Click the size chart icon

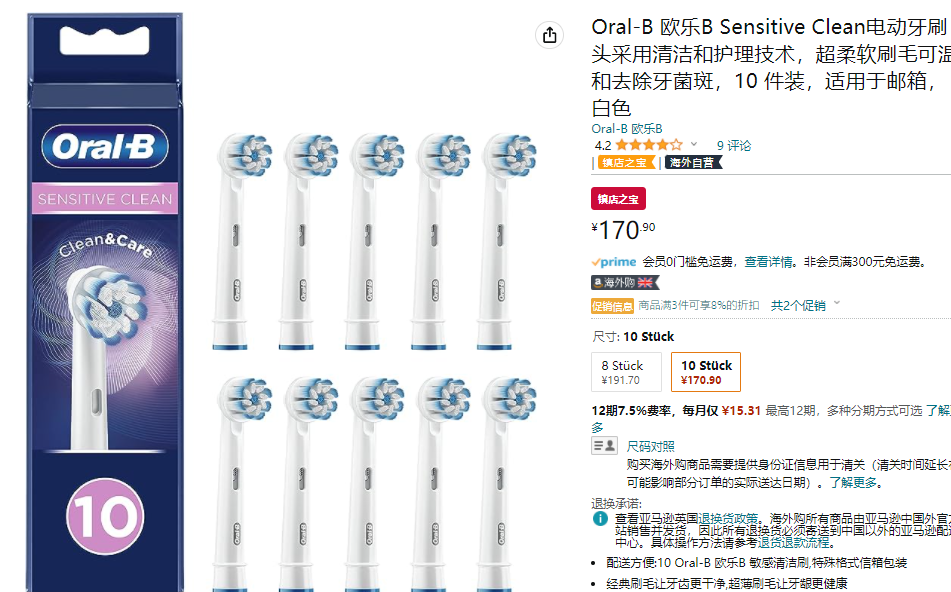pyautogui.click(x=603, y=446)
